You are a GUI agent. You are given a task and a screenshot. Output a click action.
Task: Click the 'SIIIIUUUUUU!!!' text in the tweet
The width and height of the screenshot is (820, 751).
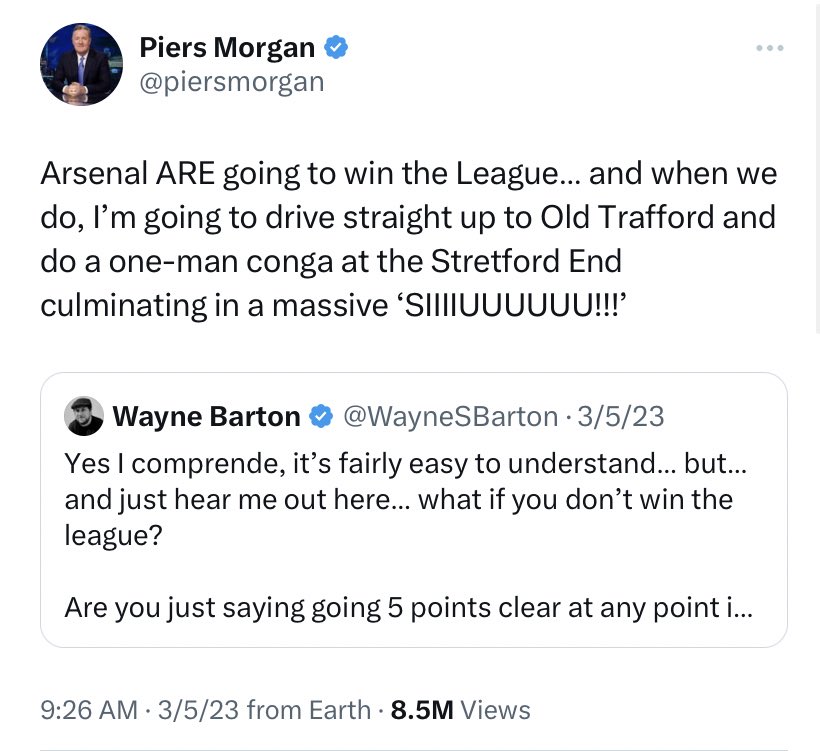pyautogui.click(x=515, y=305)
